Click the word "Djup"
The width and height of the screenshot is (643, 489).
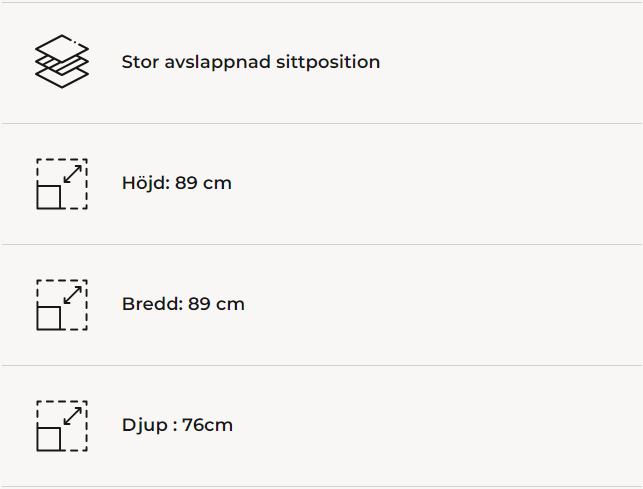pos(144,426)
